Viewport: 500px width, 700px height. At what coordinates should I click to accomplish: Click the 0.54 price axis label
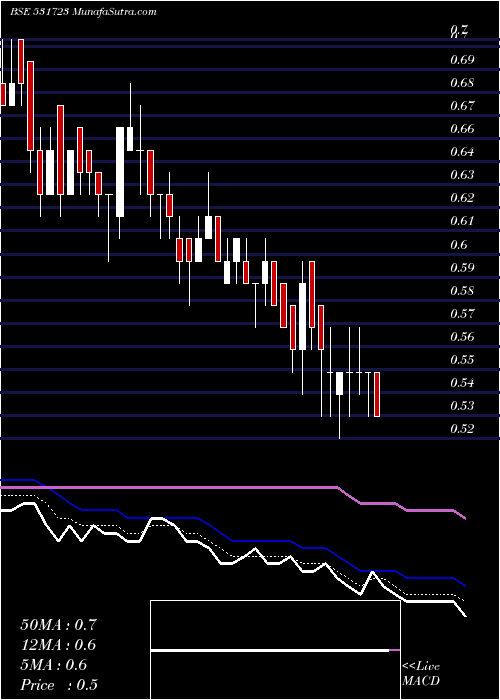coord(462,383)
